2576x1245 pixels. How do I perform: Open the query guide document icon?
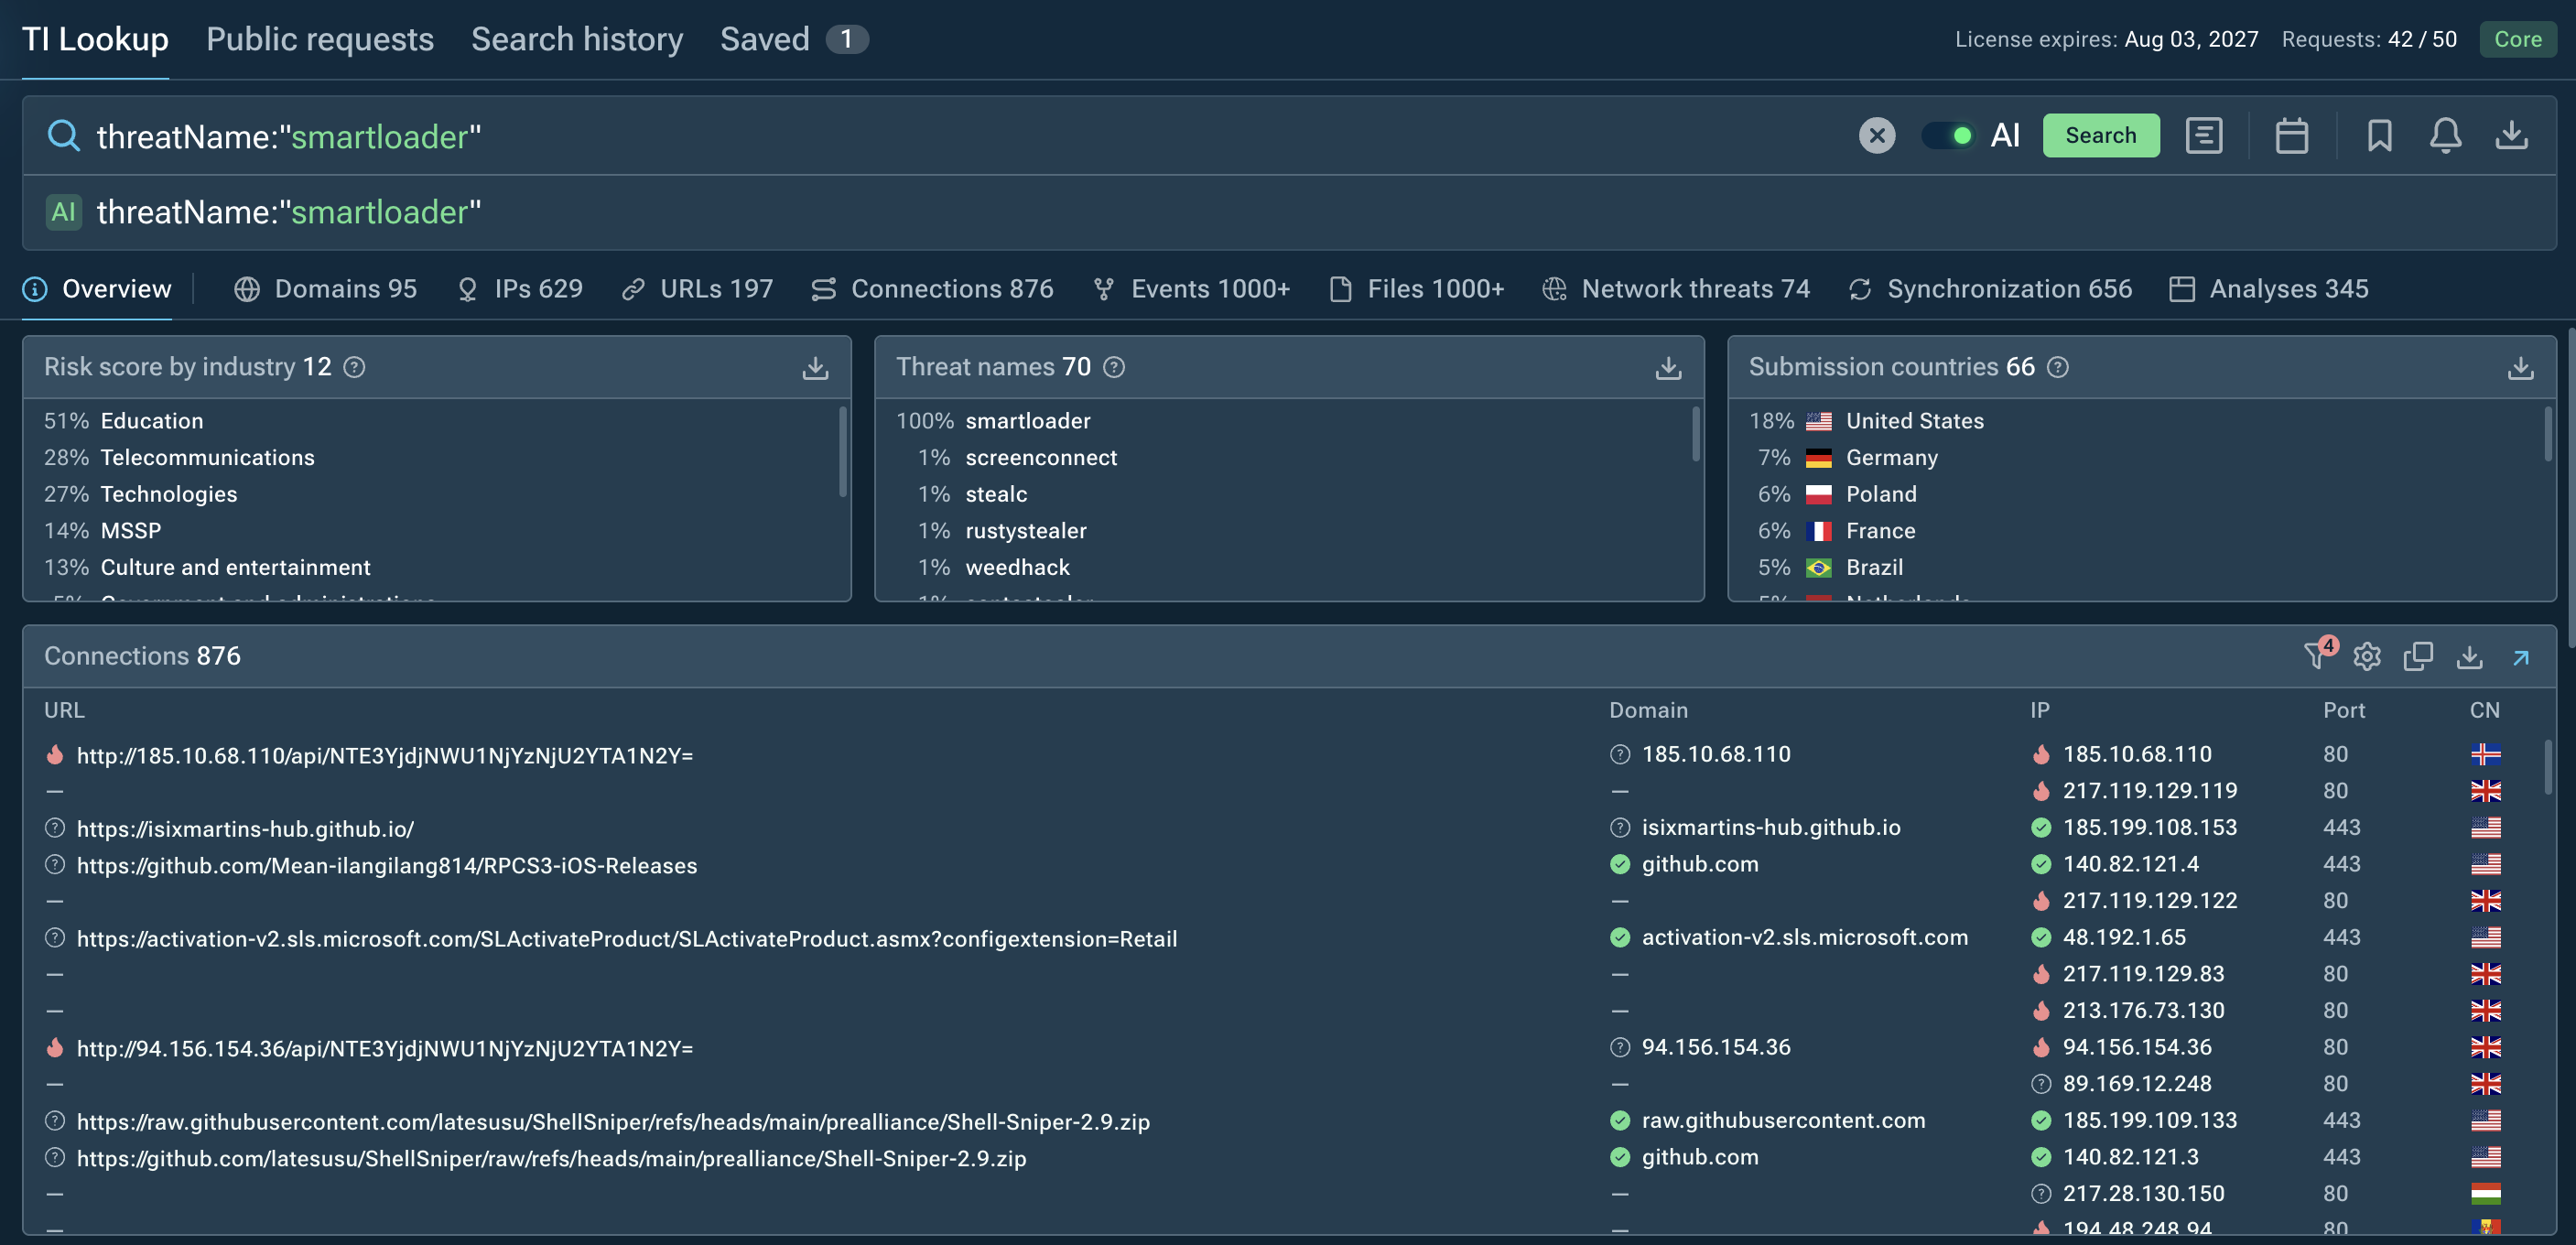pyautogui.click(x=2204, y=135)
